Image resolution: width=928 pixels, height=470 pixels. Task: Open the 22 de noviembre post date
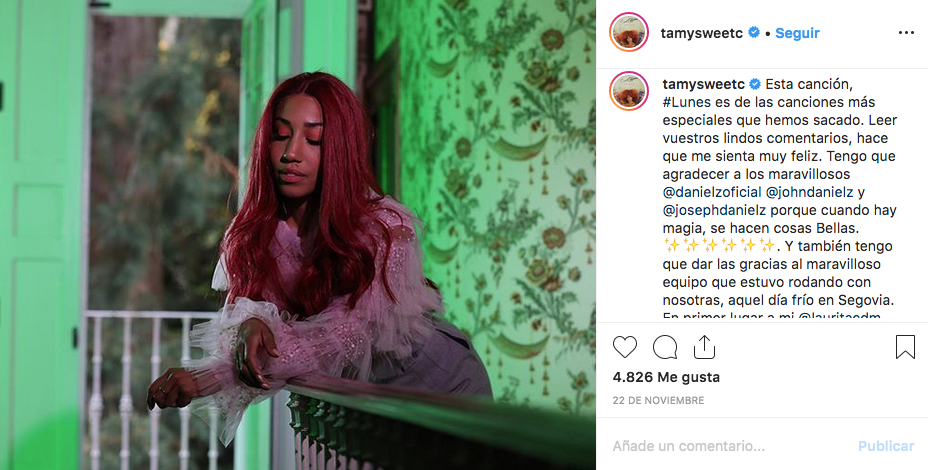(658, 401)
